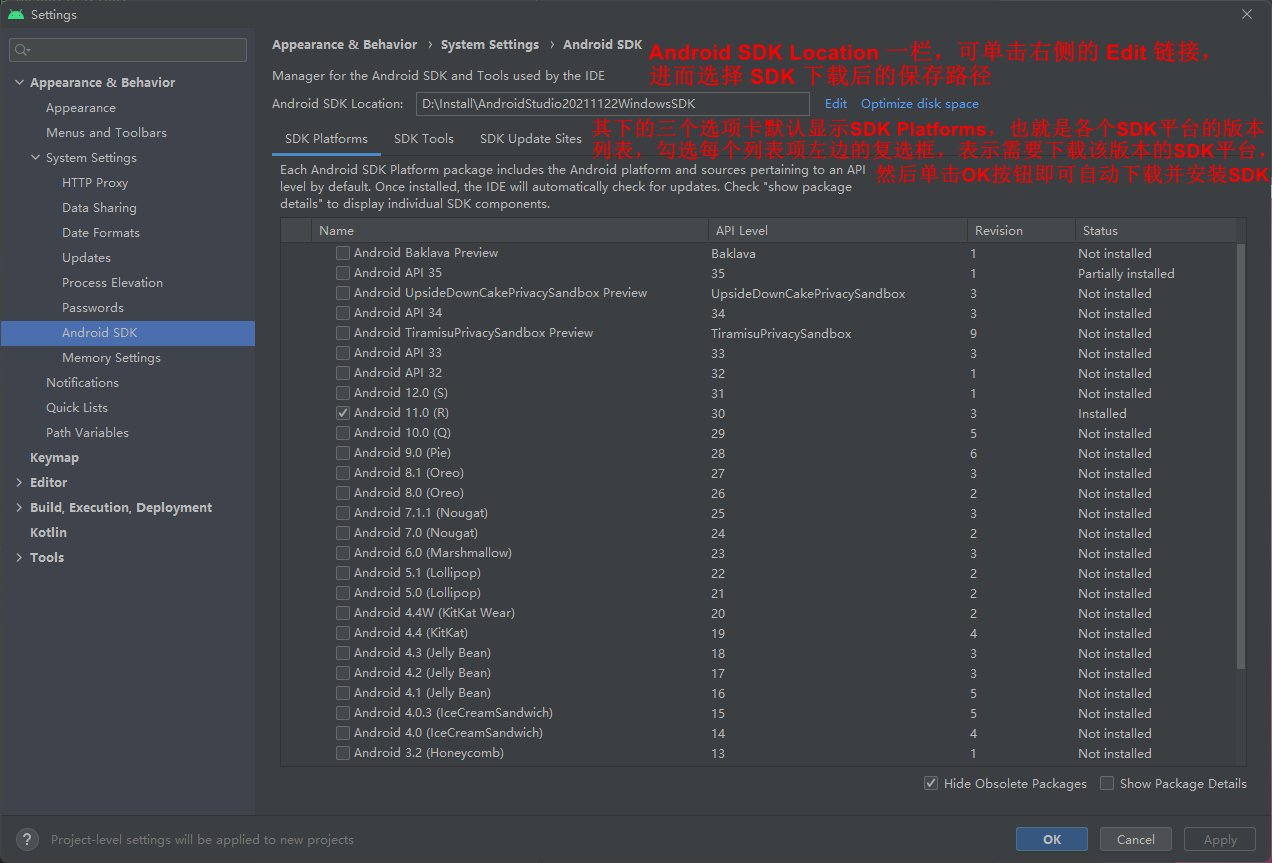This screenshot has height=863, width=1272.
Task: Expand the Editor section
Action: click(x=19, y=482)
